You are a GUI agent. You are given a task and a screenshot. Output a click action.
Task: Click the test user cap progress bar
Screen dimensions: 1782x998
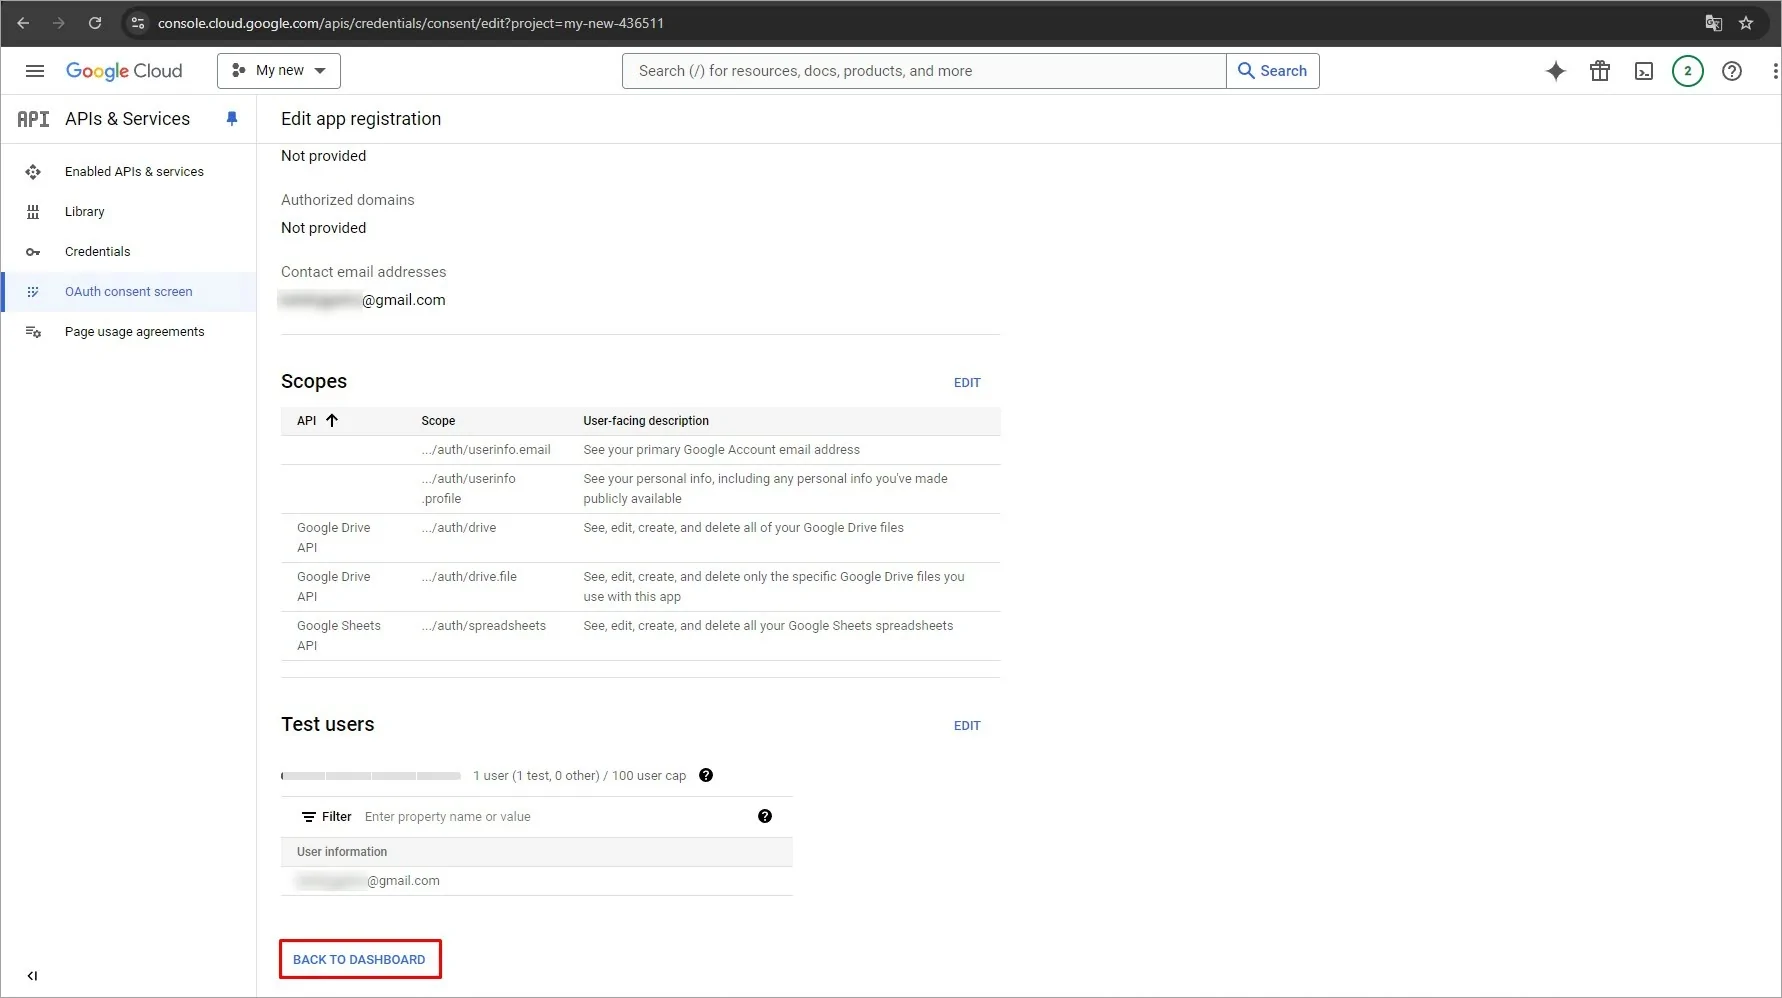point(370,775)
